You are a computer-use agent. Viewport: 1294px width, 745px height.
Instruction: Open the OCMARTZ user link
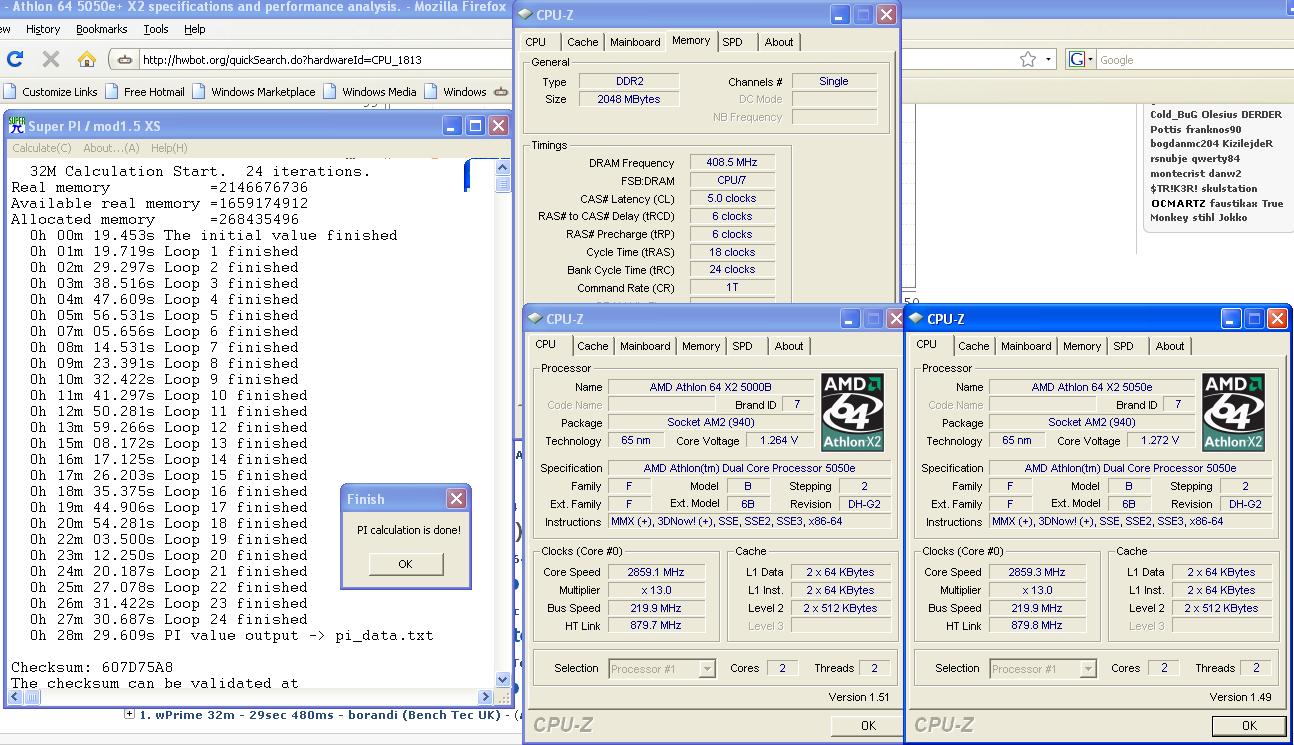[x=1178, y=203]
